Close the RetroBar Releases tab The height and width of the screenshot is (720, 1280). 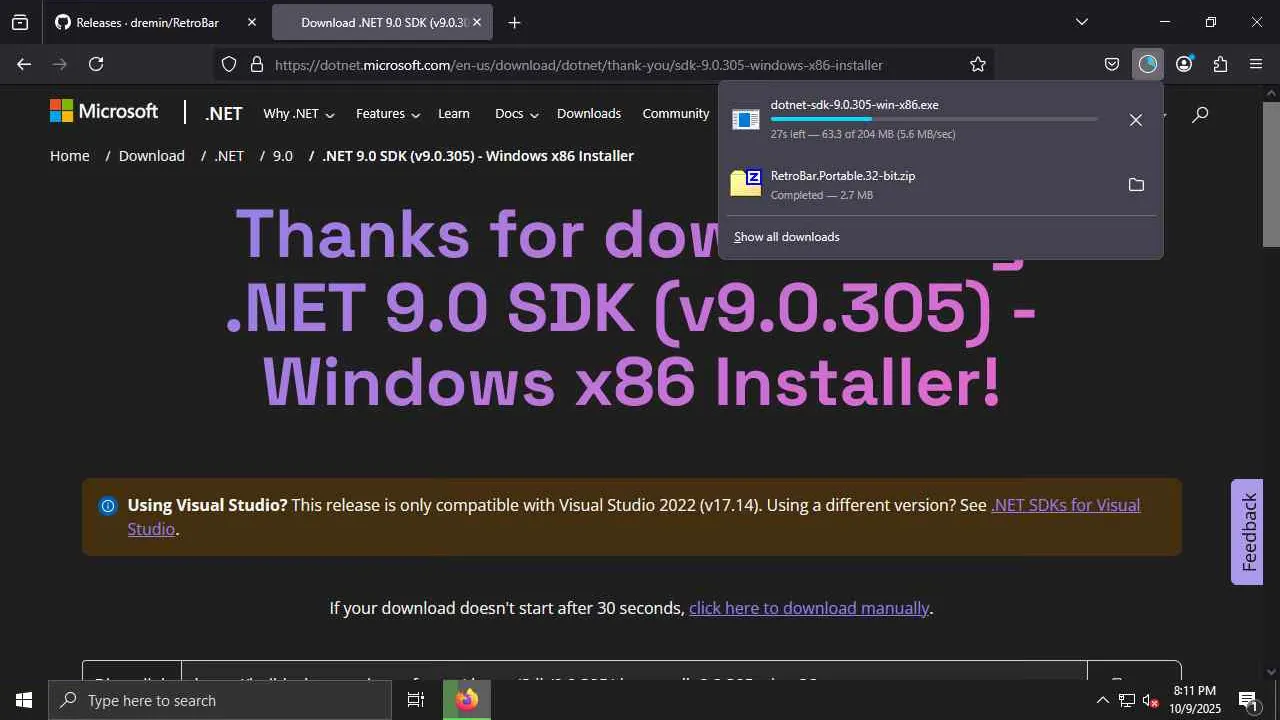252,22
